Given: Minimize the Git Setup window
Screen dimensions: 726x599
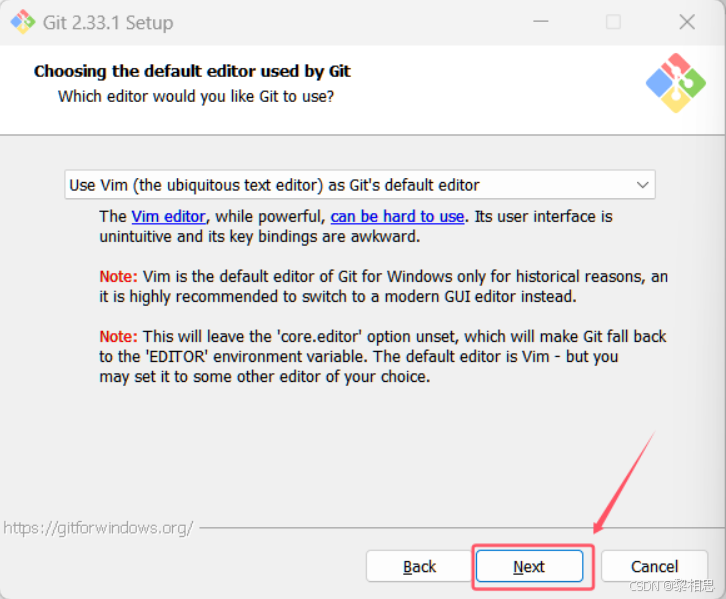Looking at the screenshot, I should coord(541,22).
